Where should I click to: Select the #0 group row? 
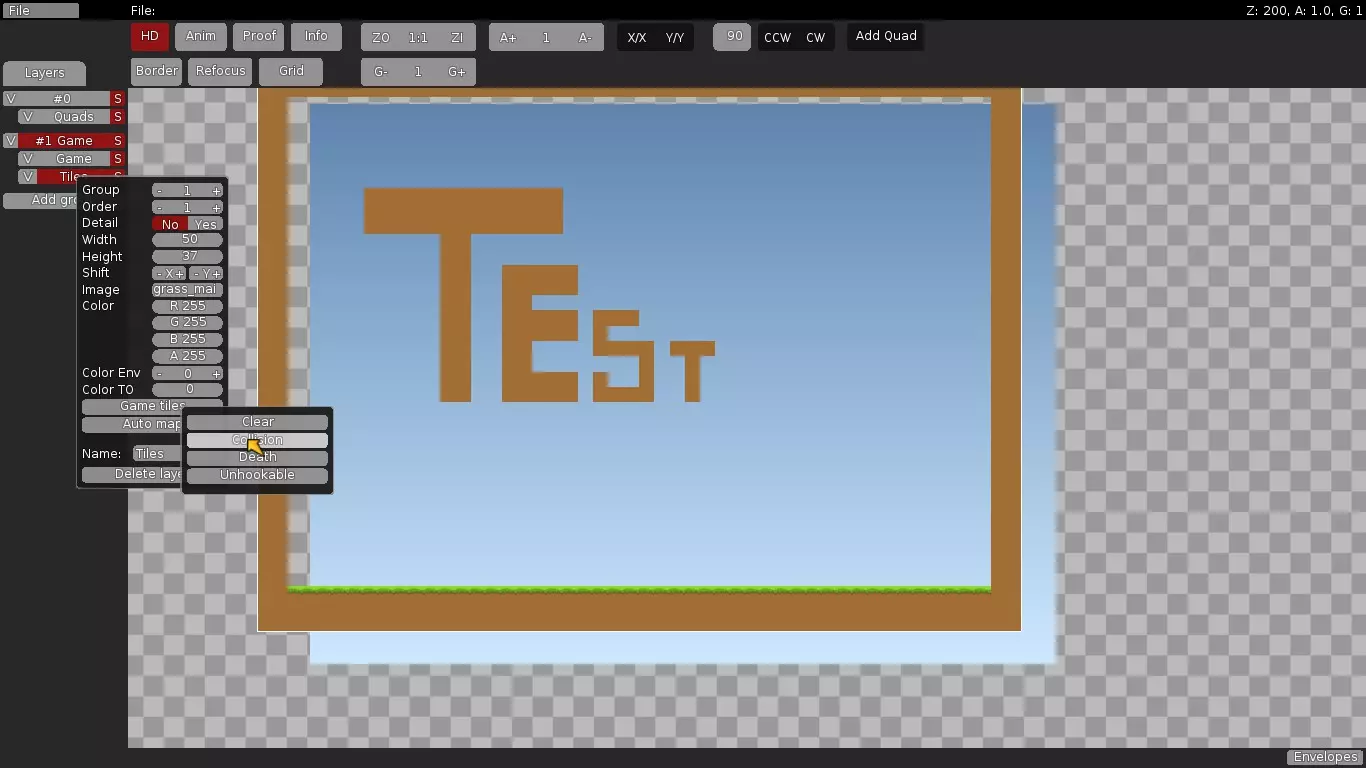tap(63, 99)
